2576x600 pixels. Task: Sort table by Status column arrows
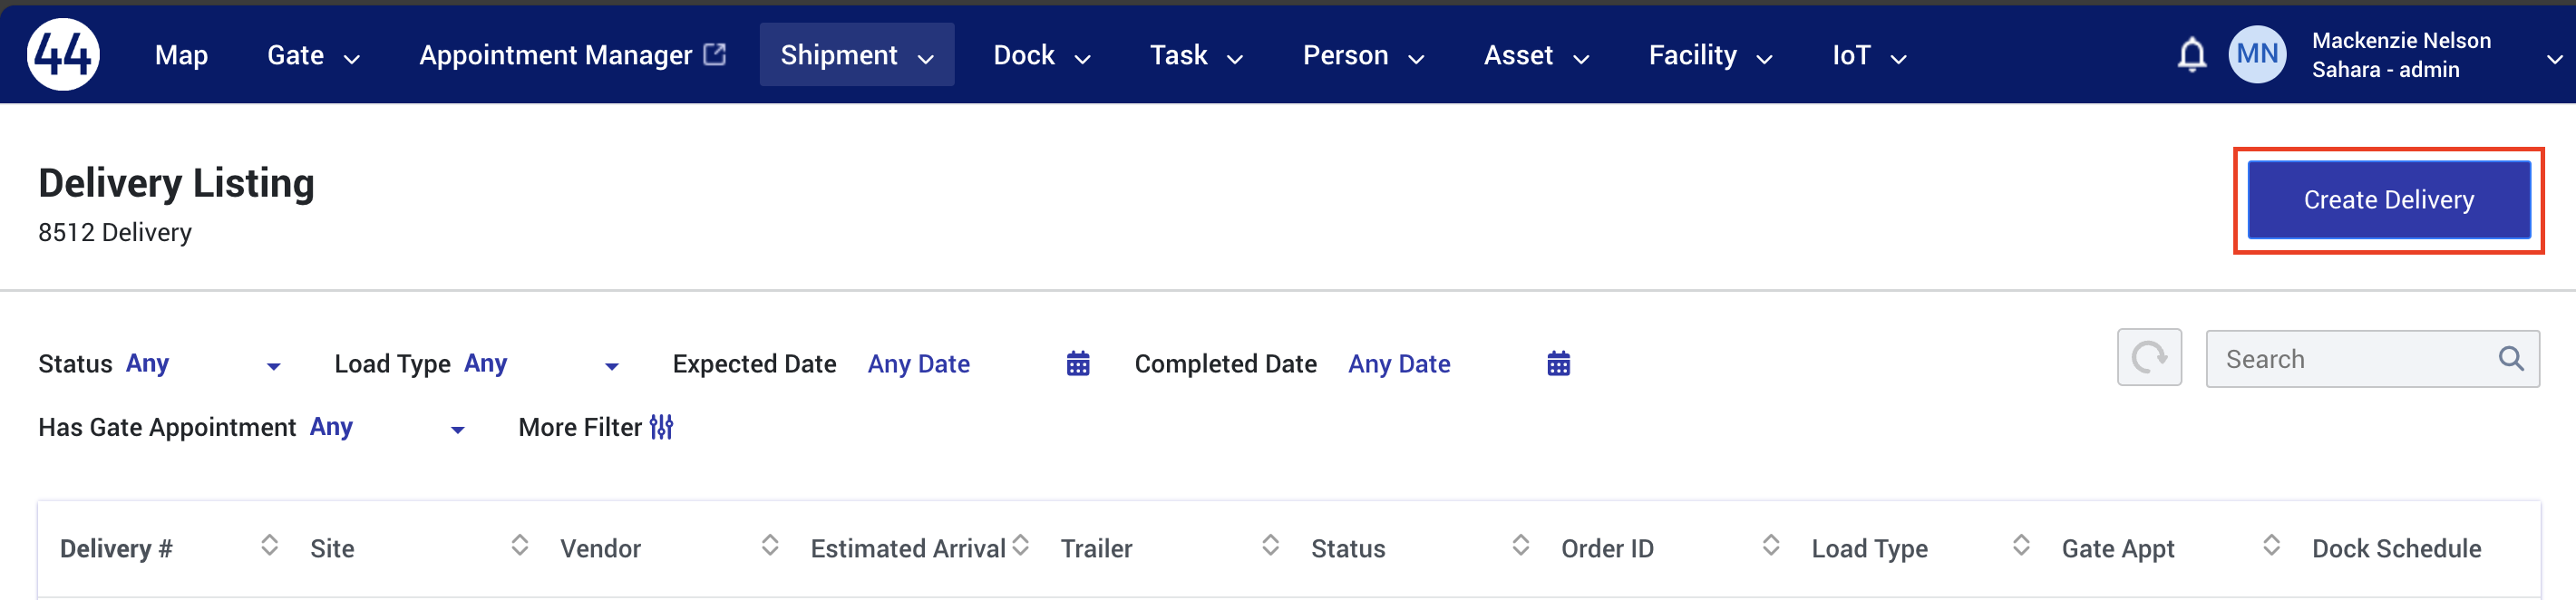click(x=1520, y=546)
